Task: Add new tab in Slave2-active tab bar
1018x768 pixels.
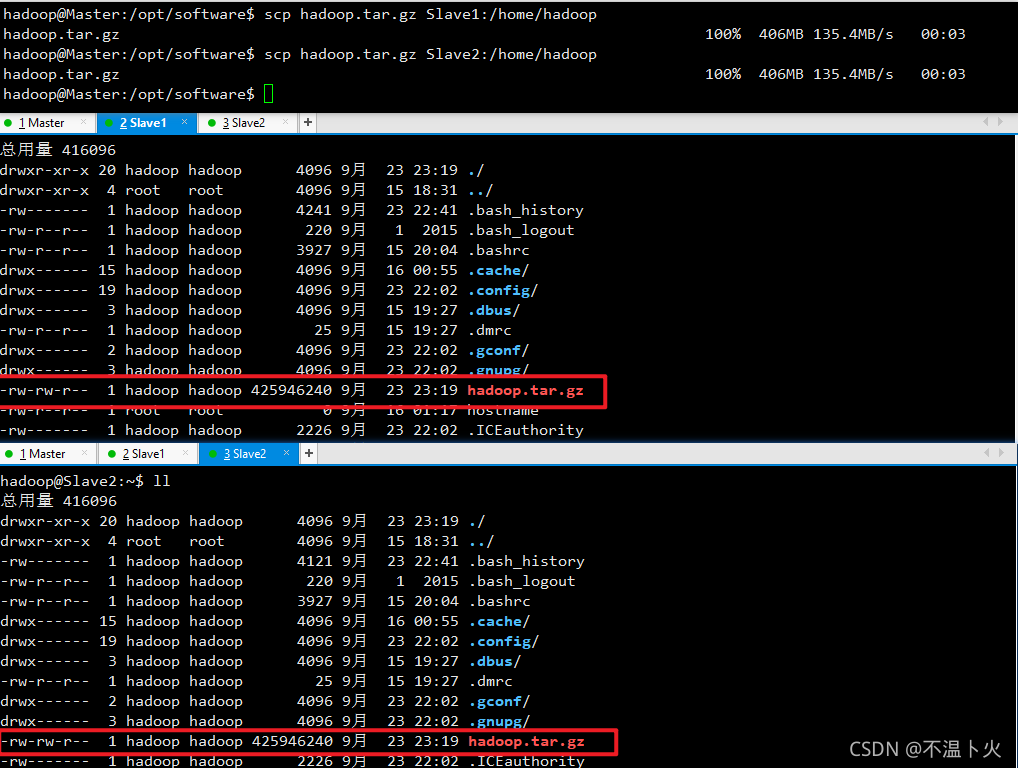Action: point(309,454)
